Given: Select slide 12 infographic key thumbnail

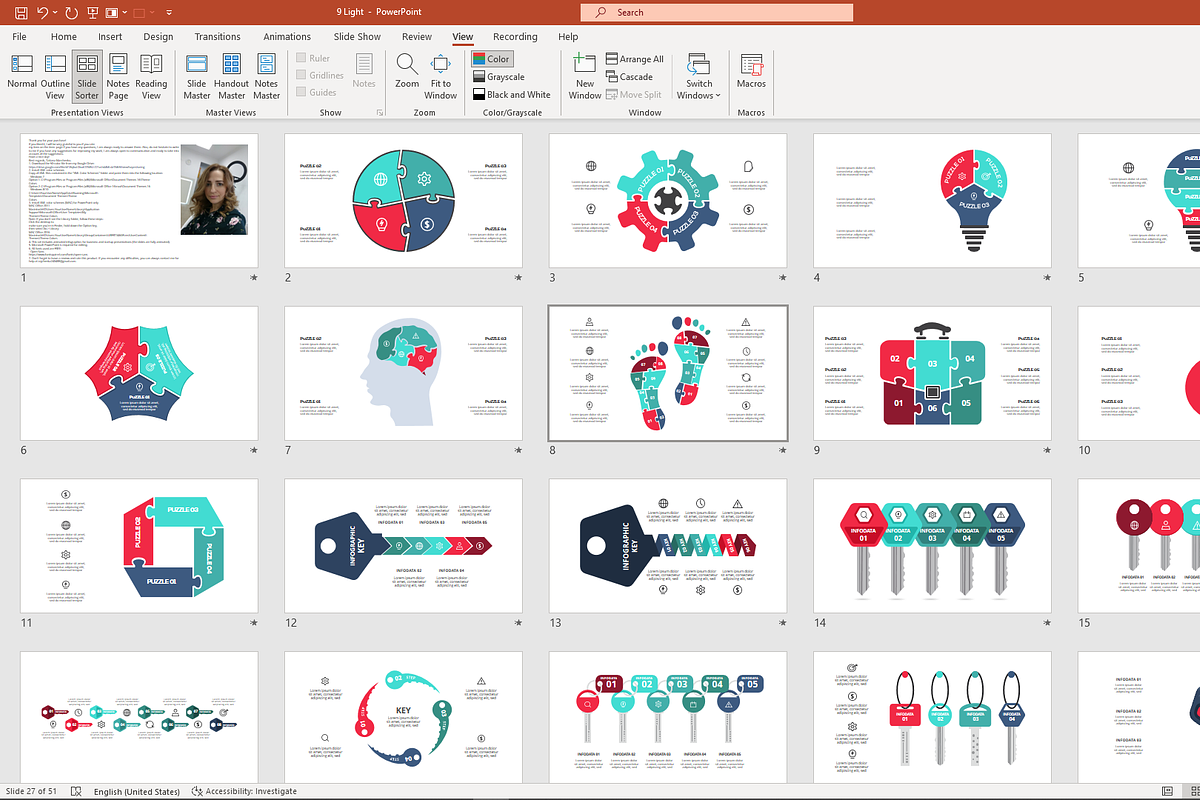Looking at the screenshot, I should tap(403, 546).
